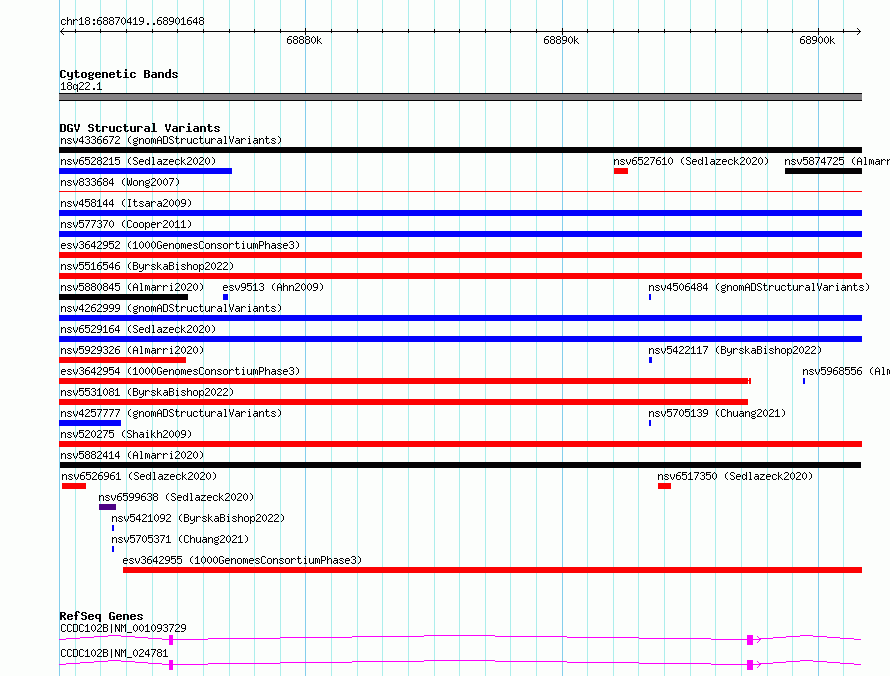Open the CCDC102B|NM_001093729 transcript

click(x=123, y=628)
